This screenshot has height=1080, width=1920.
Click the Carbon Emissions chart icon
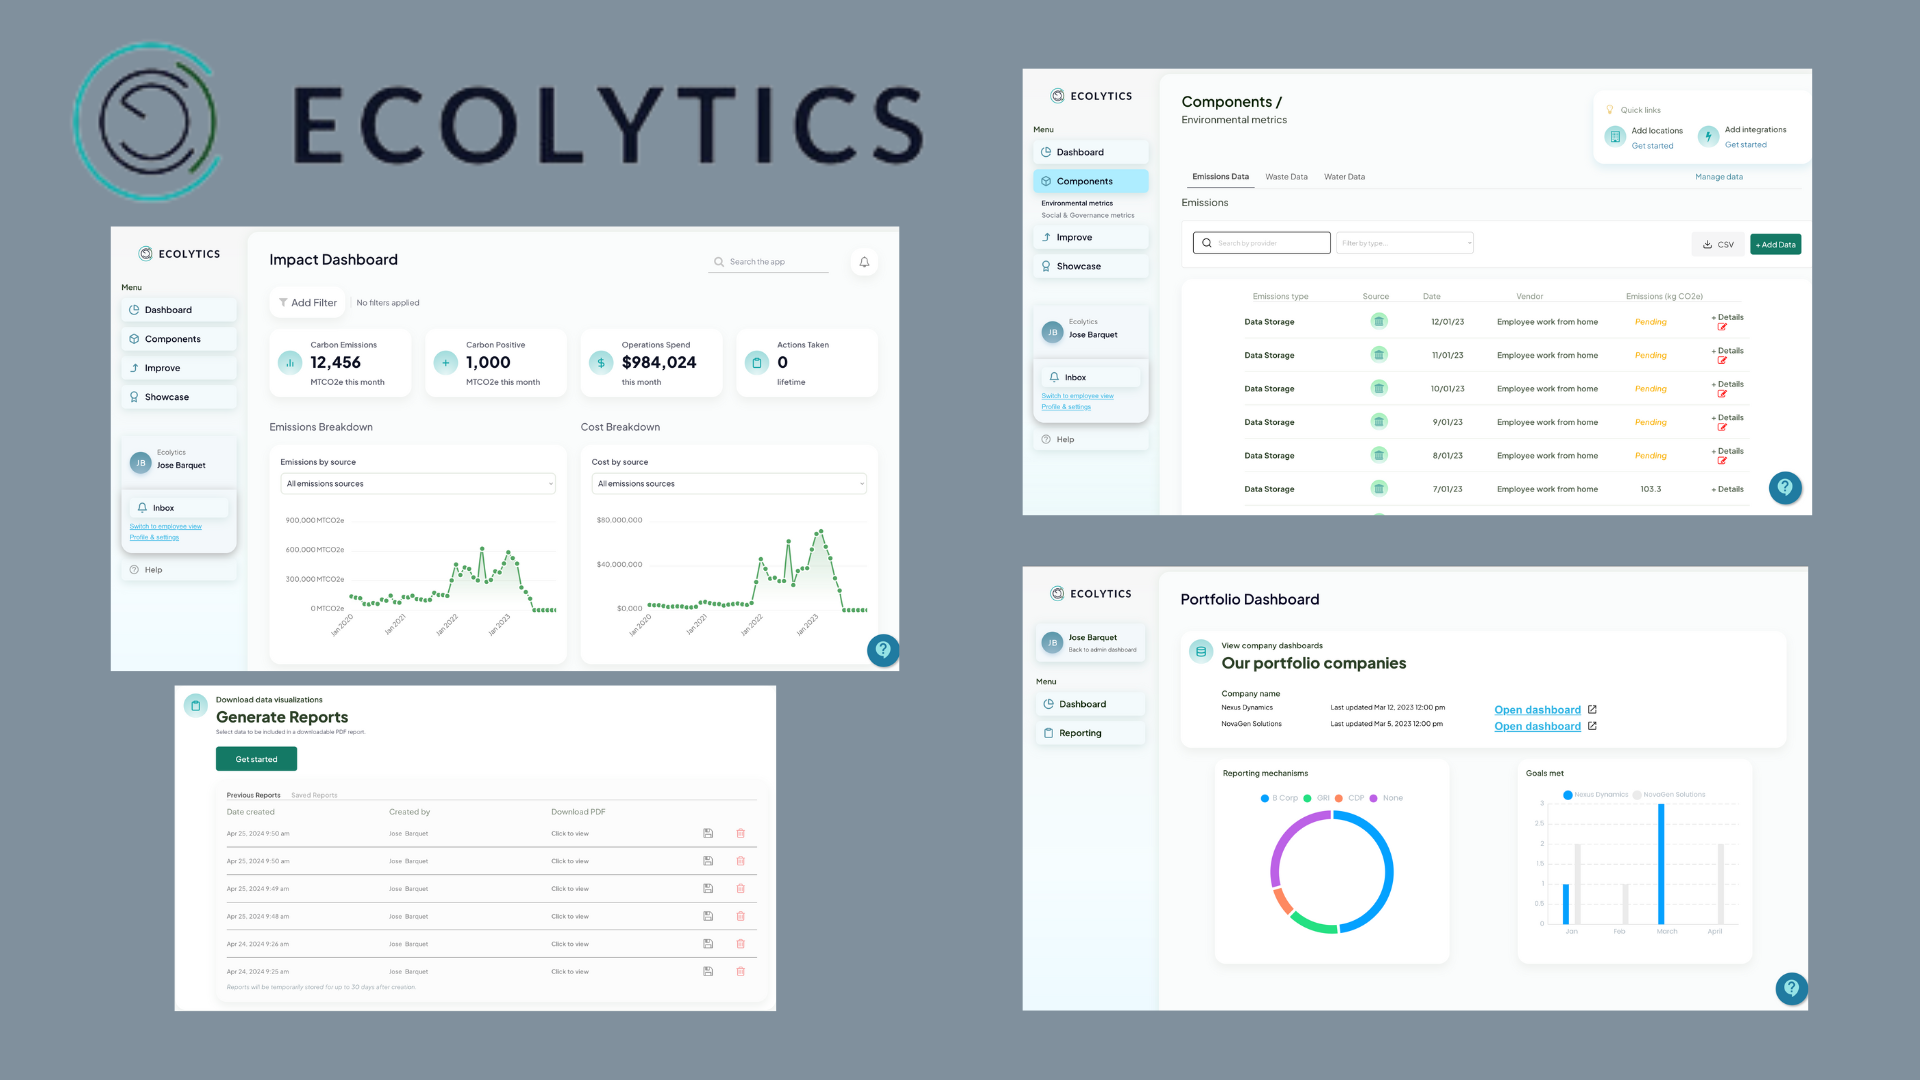coord(290,363)
